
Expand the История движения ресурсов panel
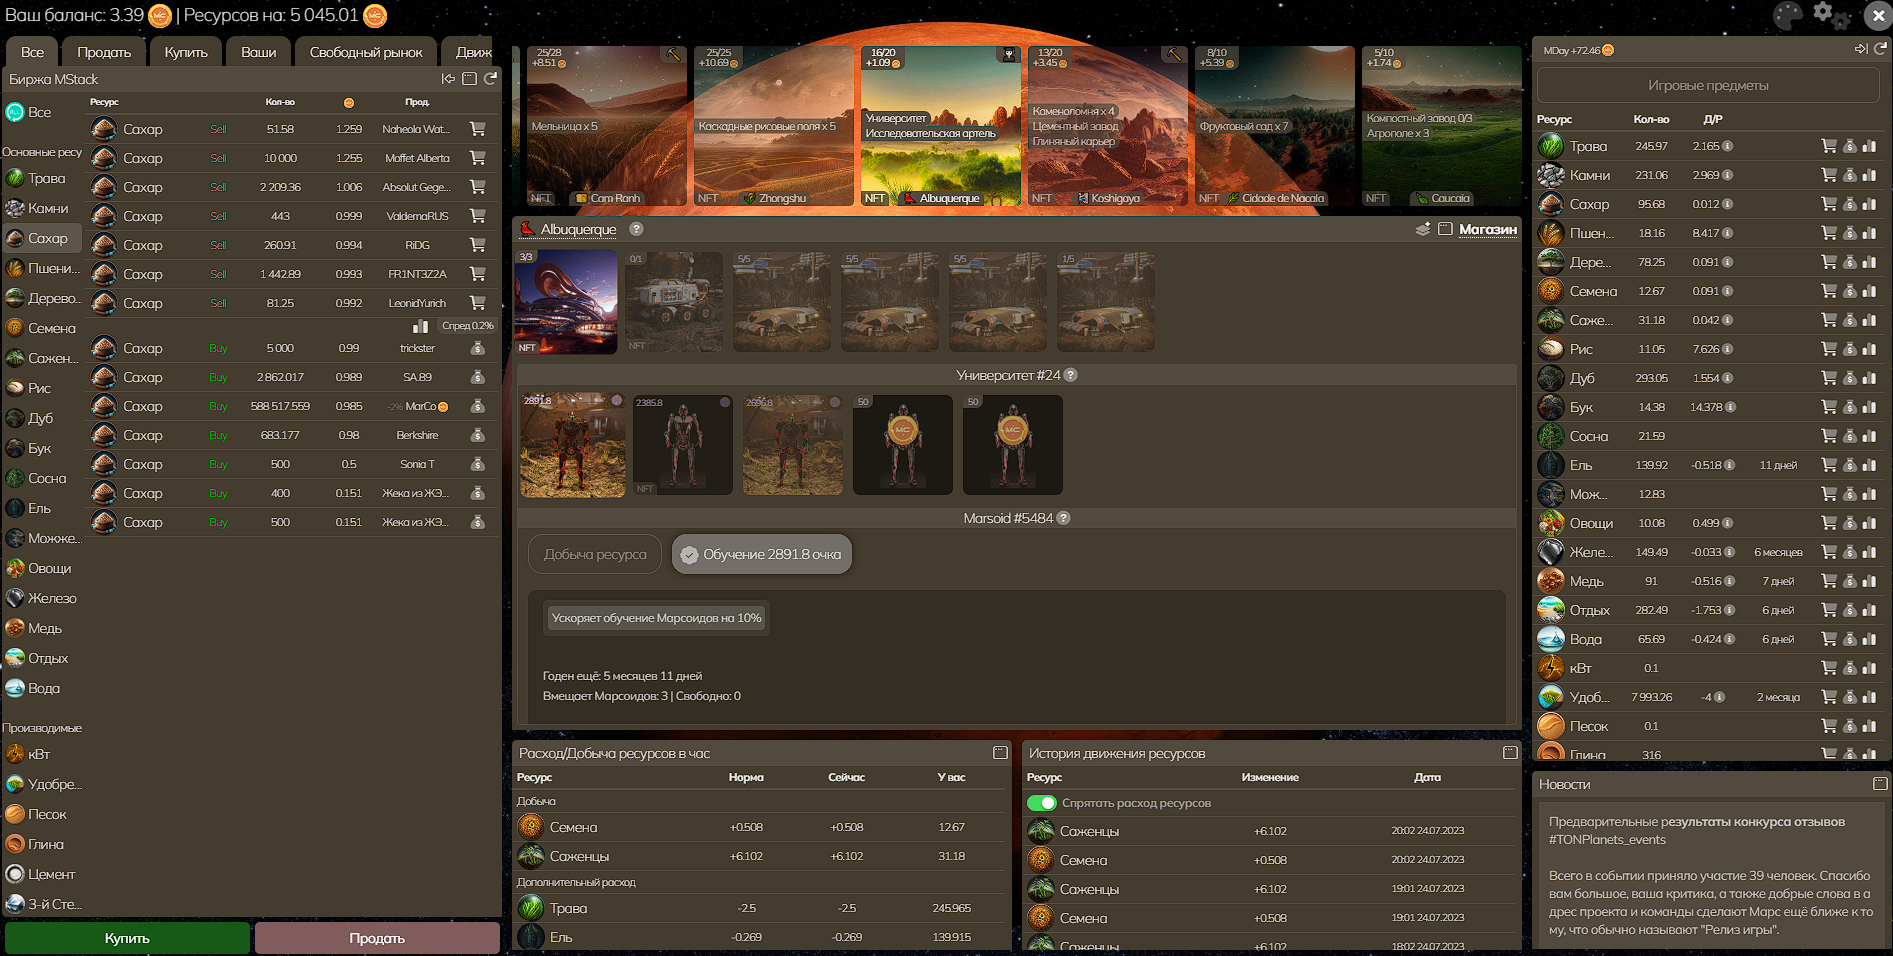pos(1510,753)
